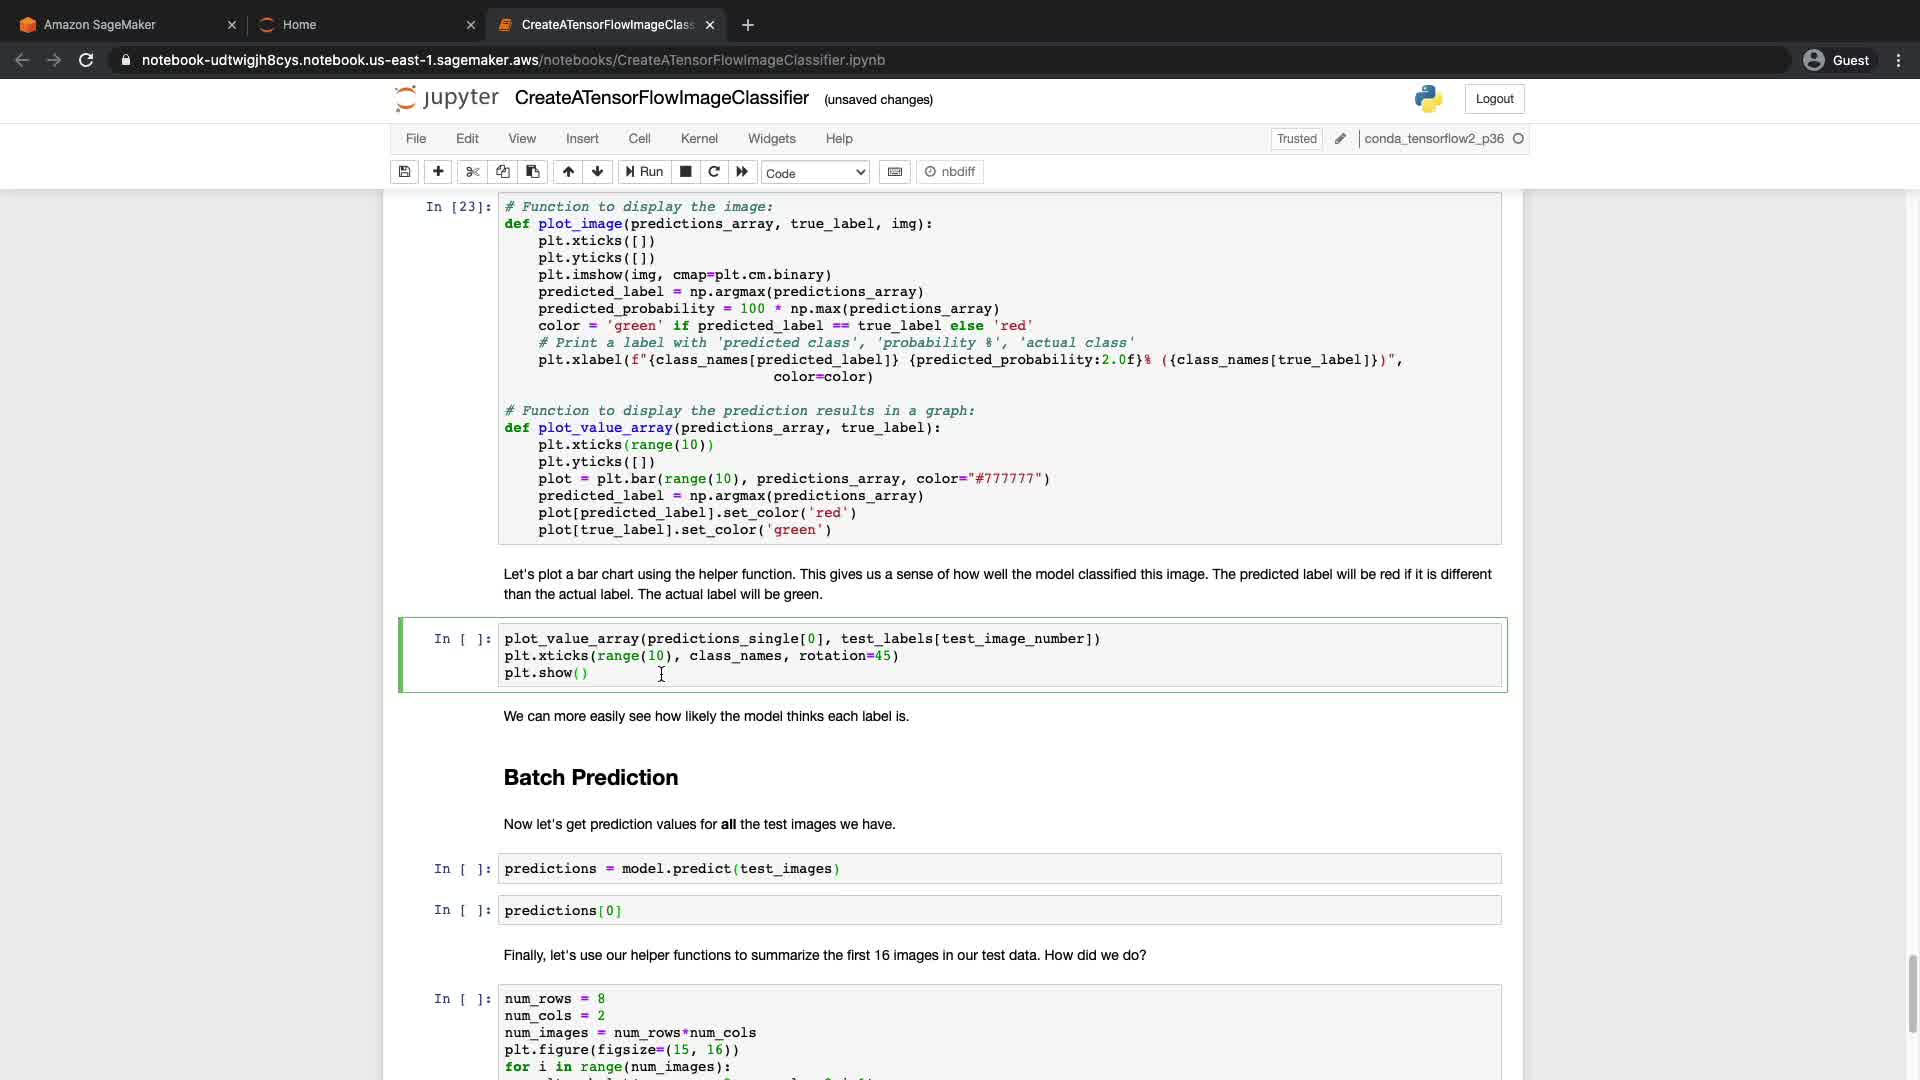The height and width of the screenshot is (1080, 1920).
Task: Click the predictions[0] code cell
Action: pos(998,911)
